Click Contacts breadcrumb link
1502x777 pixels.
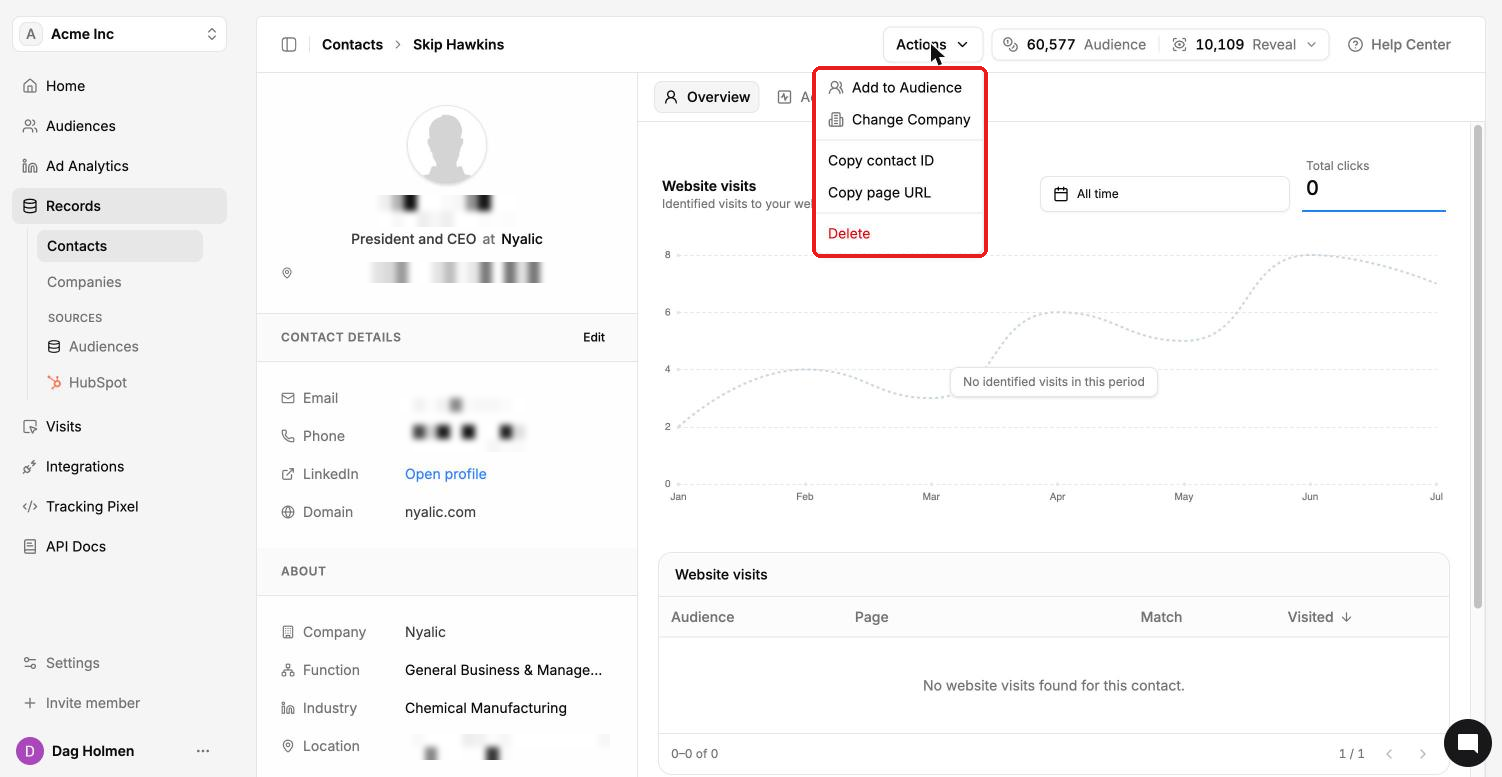click(x=352, y=44)
